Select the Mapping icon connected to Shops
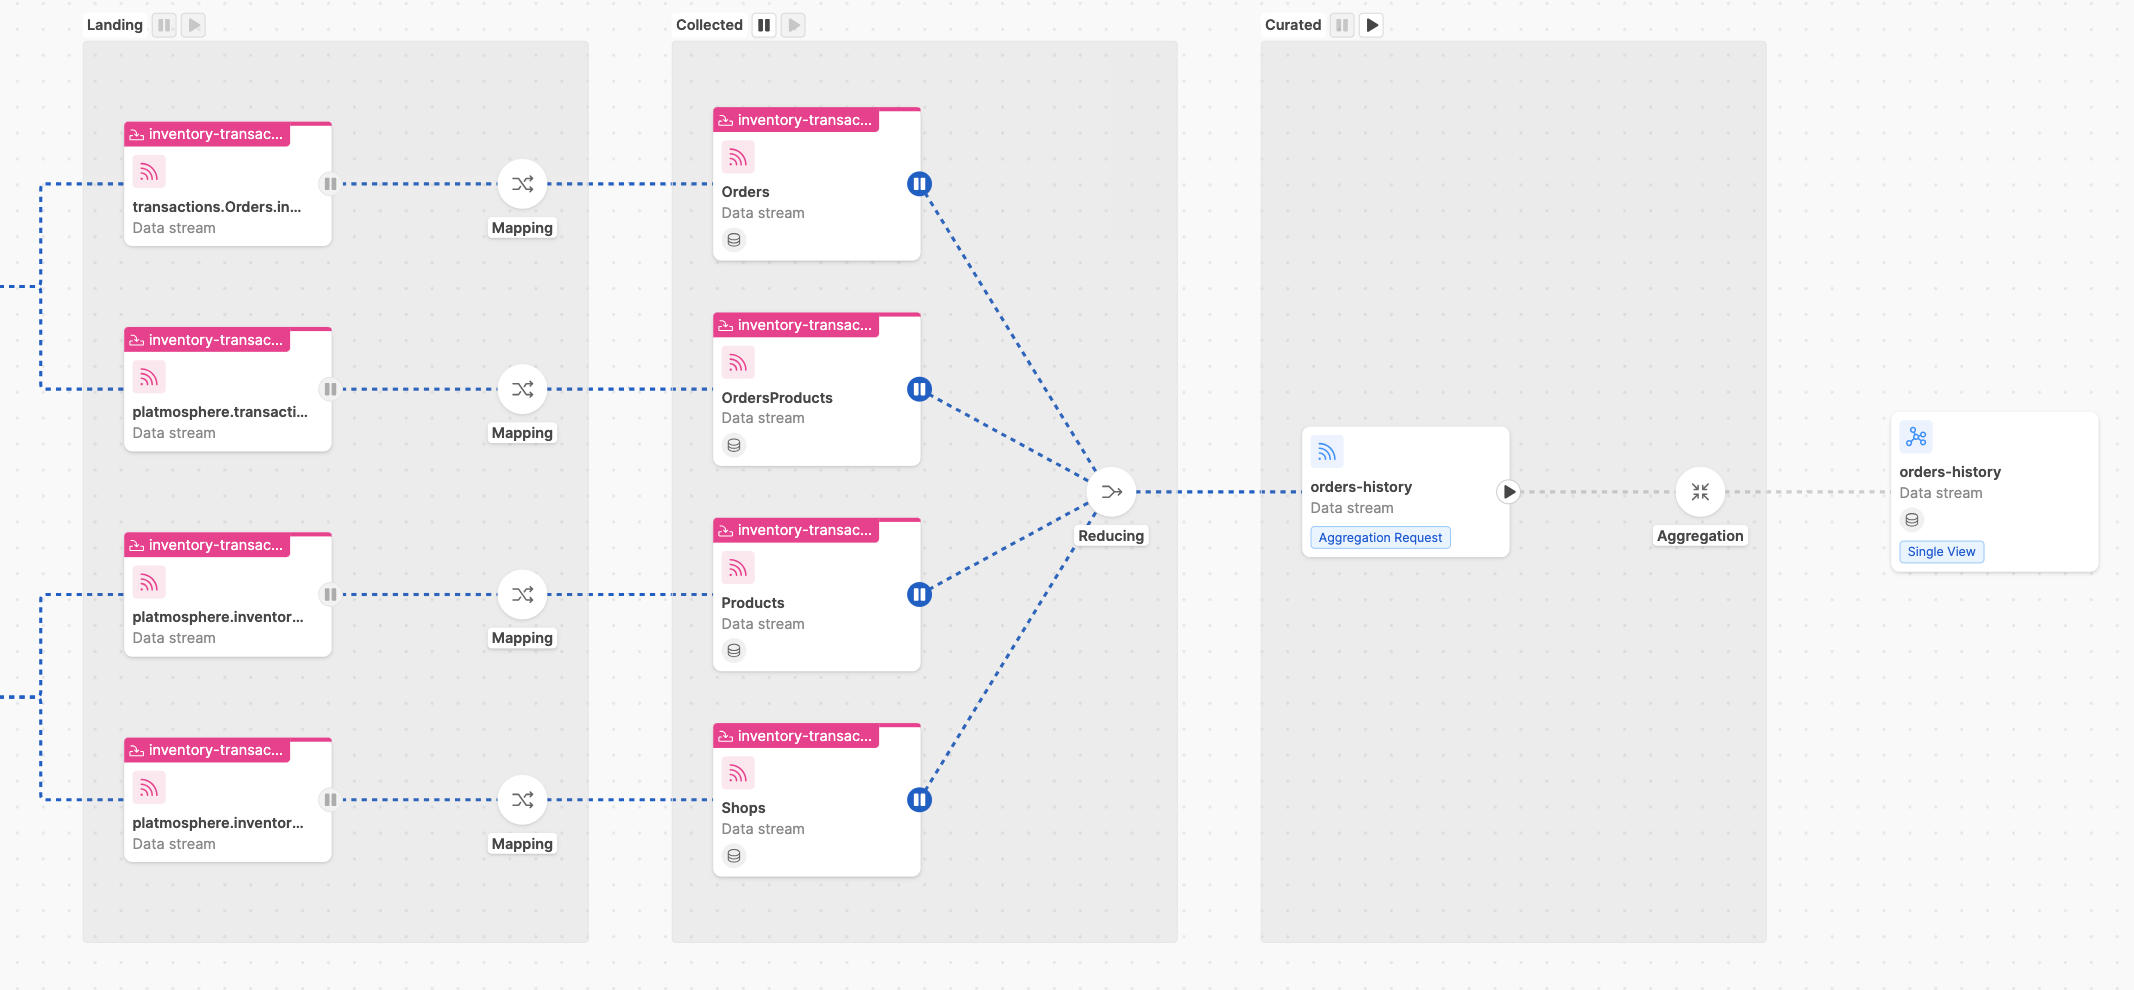This screenshot has width=2134, height=990. pos(521,800)
